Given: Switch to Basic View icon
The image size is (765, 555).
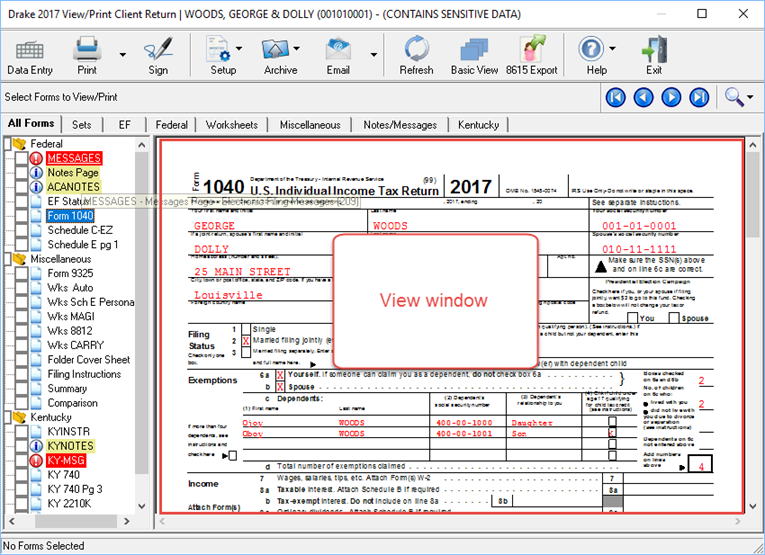Looking at the screenshot, I should click(474, 50).
